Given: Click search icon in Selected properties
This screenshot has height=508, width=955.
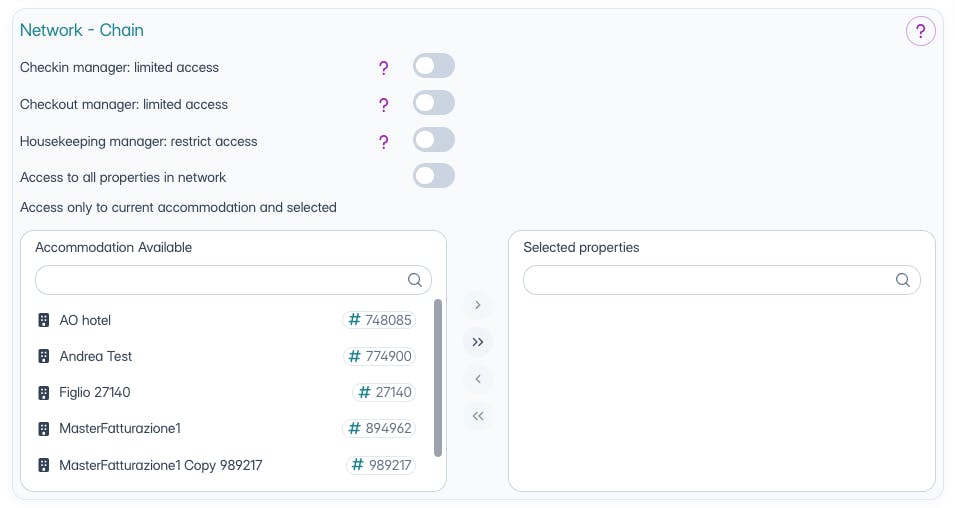Looking at the screenshot, I should (x=903, y=280).
